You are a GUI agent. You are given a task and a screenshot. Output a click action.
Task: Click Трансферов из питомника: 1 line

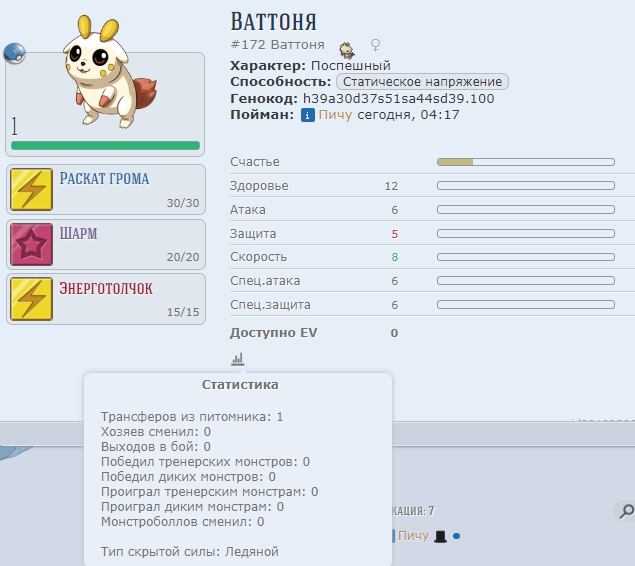click(192, 417)
